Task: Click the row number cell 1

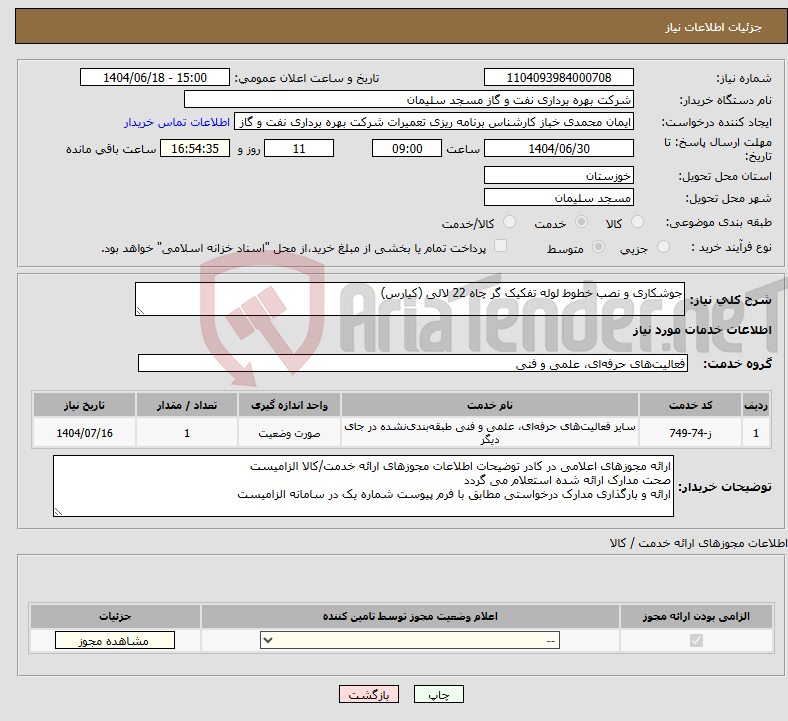Action: coord(756,433)
